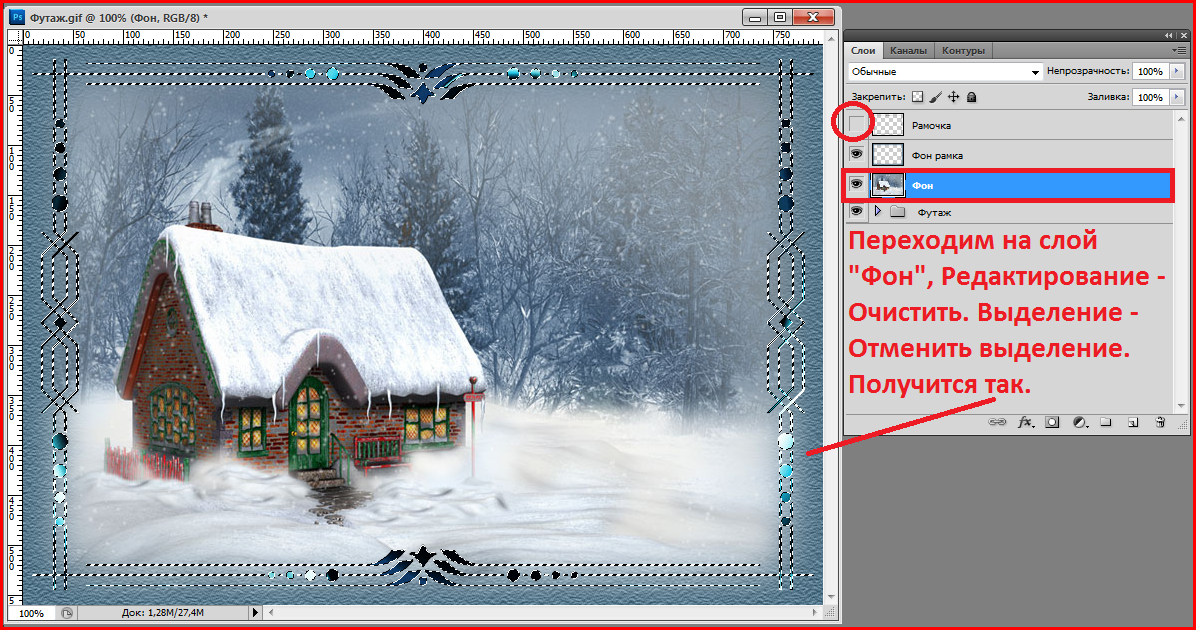Image resolution: width=1196 pixels, height=630 pixels.
Task: Click the document vertical scrollbar down arrow
Action: pyautogui.click(x=831, y=597)
